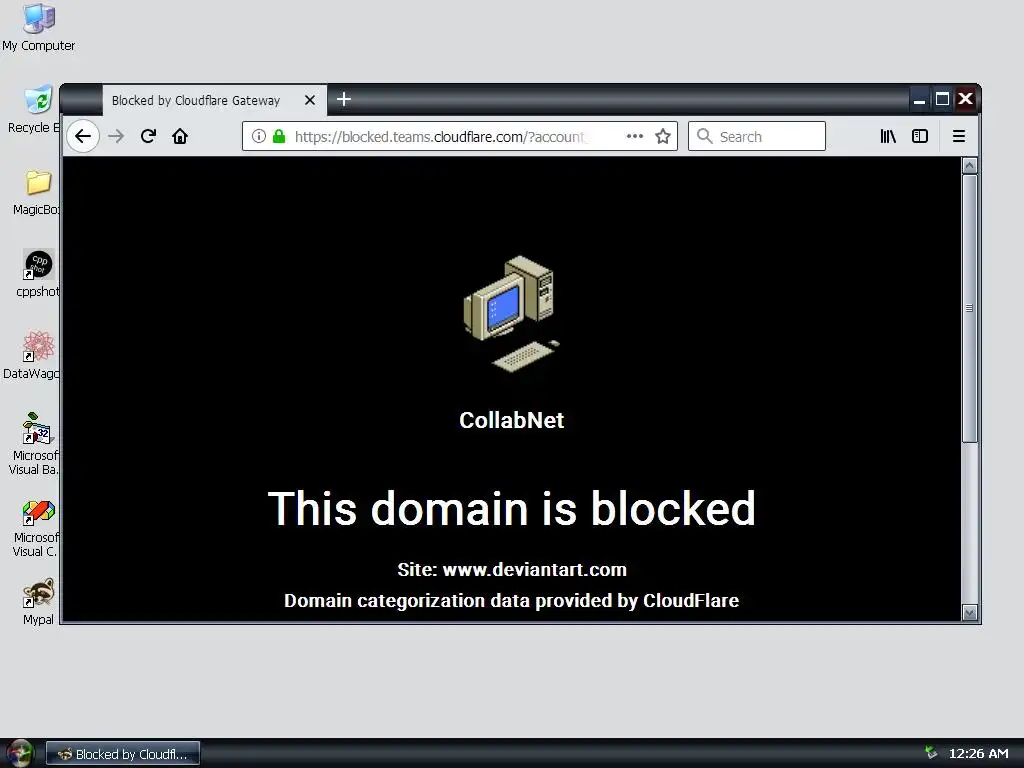Viewport: 1024px width, 768px height.
Task: Click the 12:26 AM clock
Action: (x=978, y=754)
